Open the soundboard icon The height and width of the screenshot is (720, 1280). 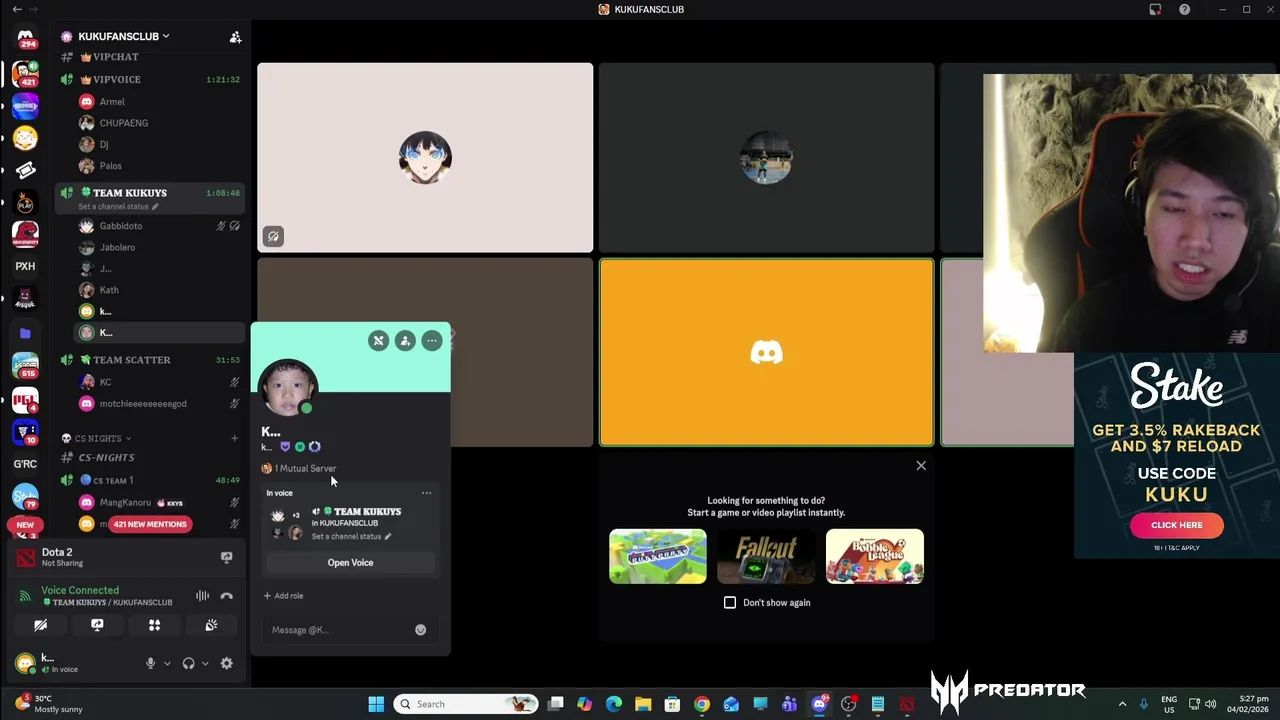pyautogui.click(x=211, y=625)
